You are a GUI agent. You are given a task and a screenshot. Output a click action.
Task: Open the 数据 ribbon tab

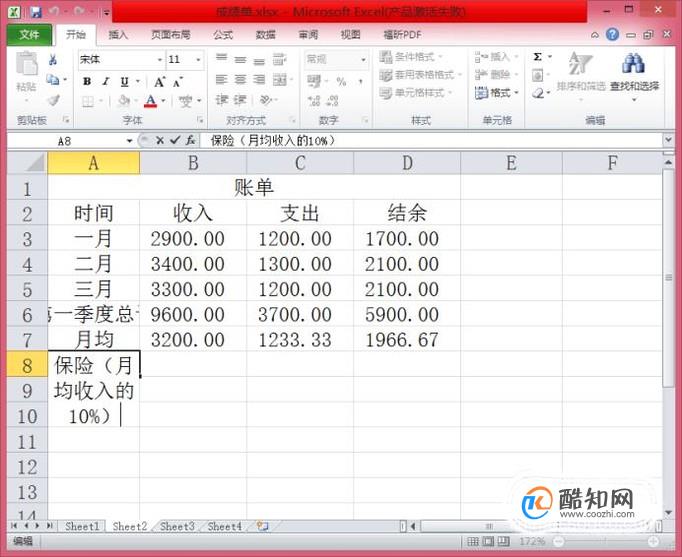point(265,35)
